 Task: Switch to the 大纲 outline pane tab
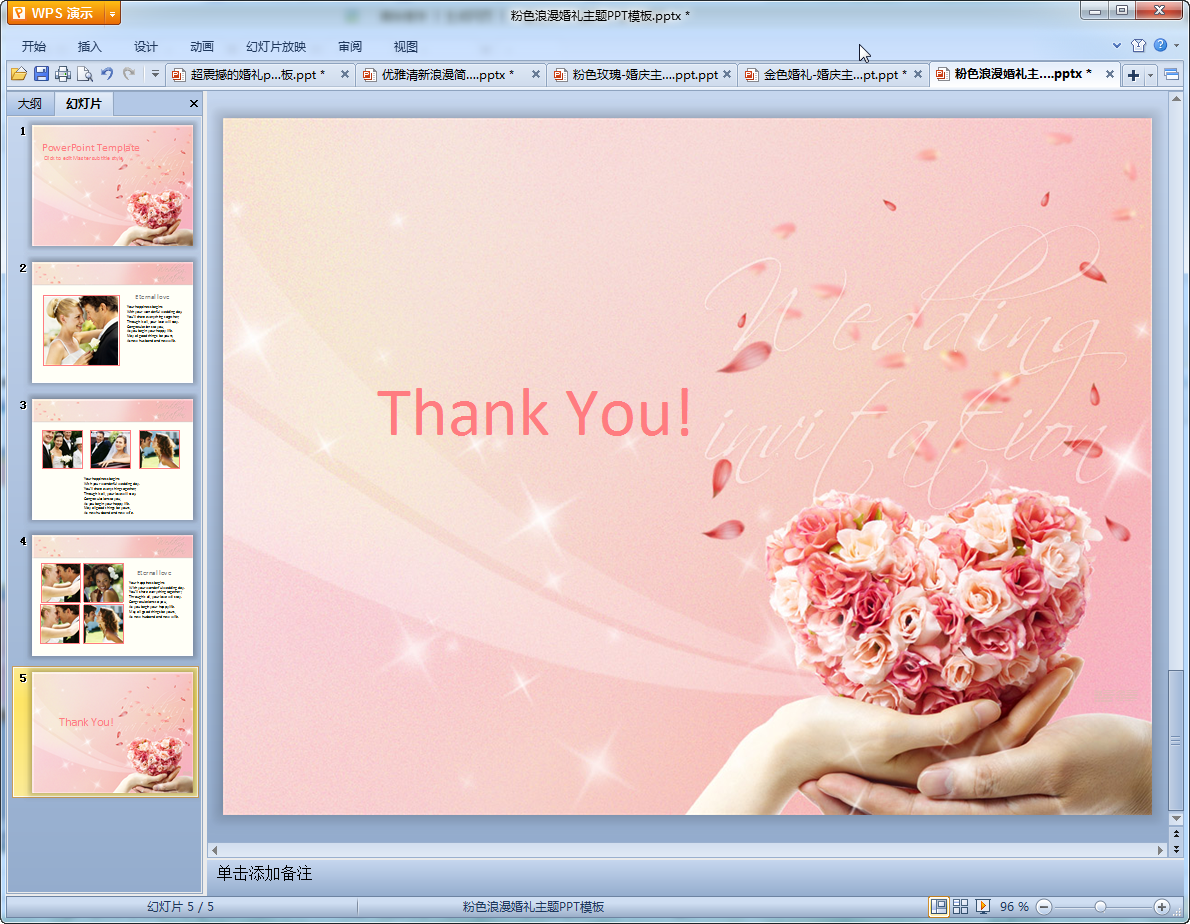tap(30, 104)
